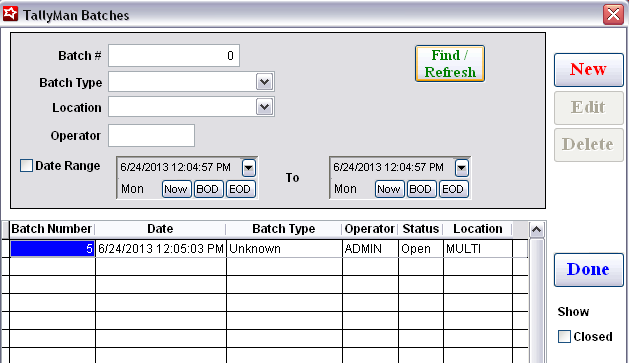Click the end date text 6/24/2013 12:04:57 PM
The image size is (629, 363).
tap(389, 167)
